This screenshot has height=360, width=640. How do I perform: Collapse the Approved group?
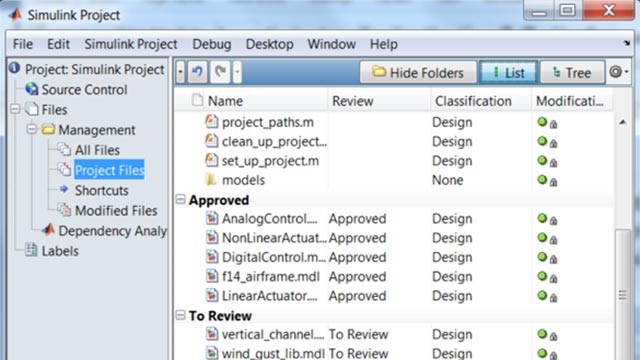click(x=180, y=199)
